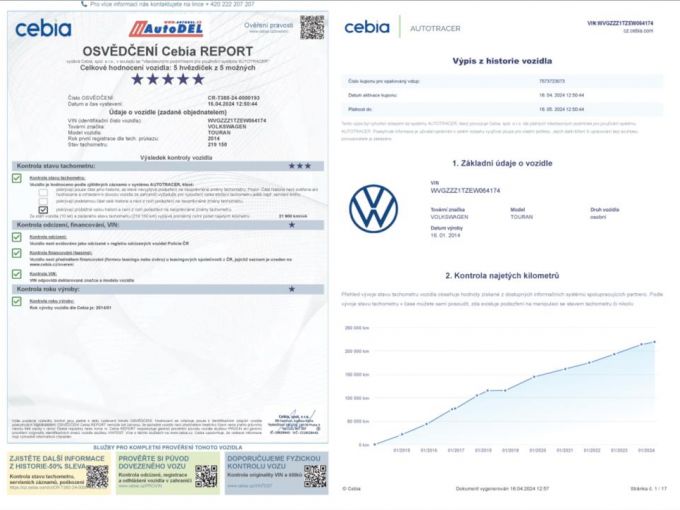Open the yellow Zjistěte další informace banner
680x510 pixels.
tap(59, 473)
